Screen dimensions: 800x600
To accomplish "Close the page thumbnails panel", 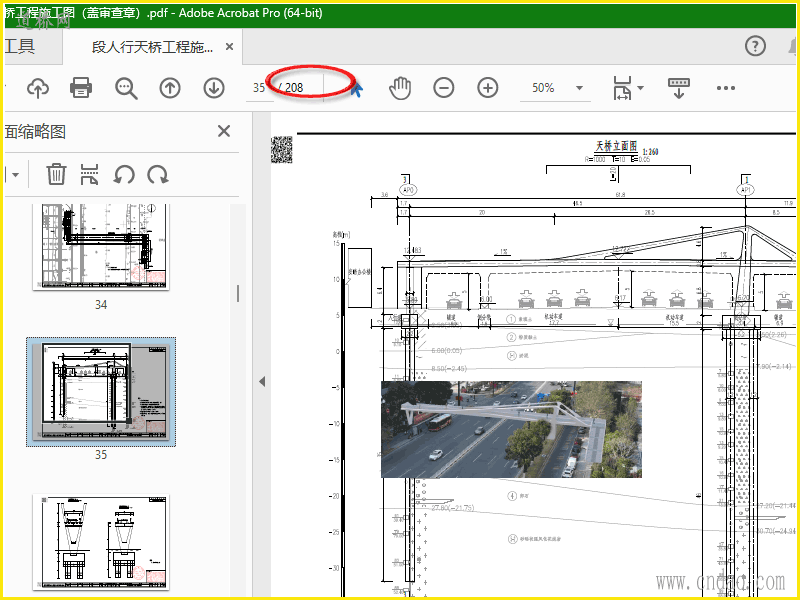I will [x=224, y=131].
